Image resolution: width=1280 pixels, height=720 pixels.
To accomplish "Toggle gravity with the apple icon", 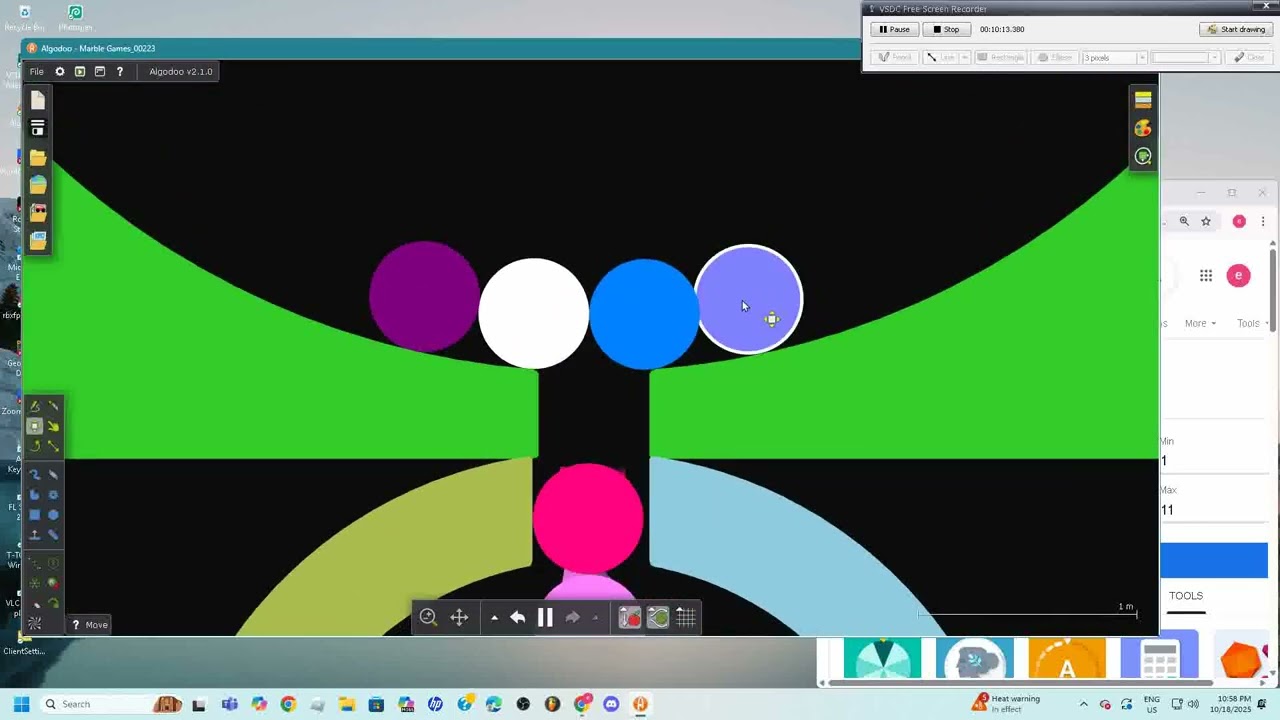I will tap(630, 618).
